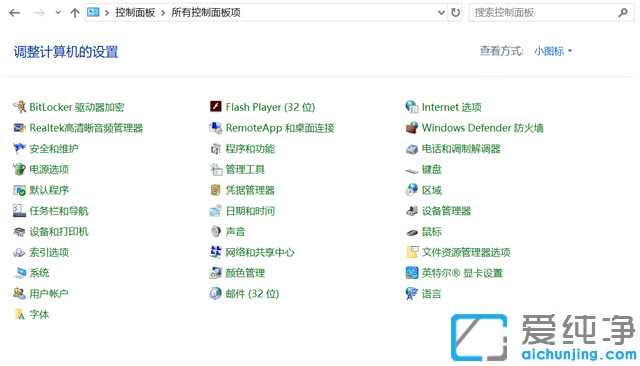
Task: Click the 控制面板 breadcrumb segment
Action: pyautogui.click(x=135, y=13)
